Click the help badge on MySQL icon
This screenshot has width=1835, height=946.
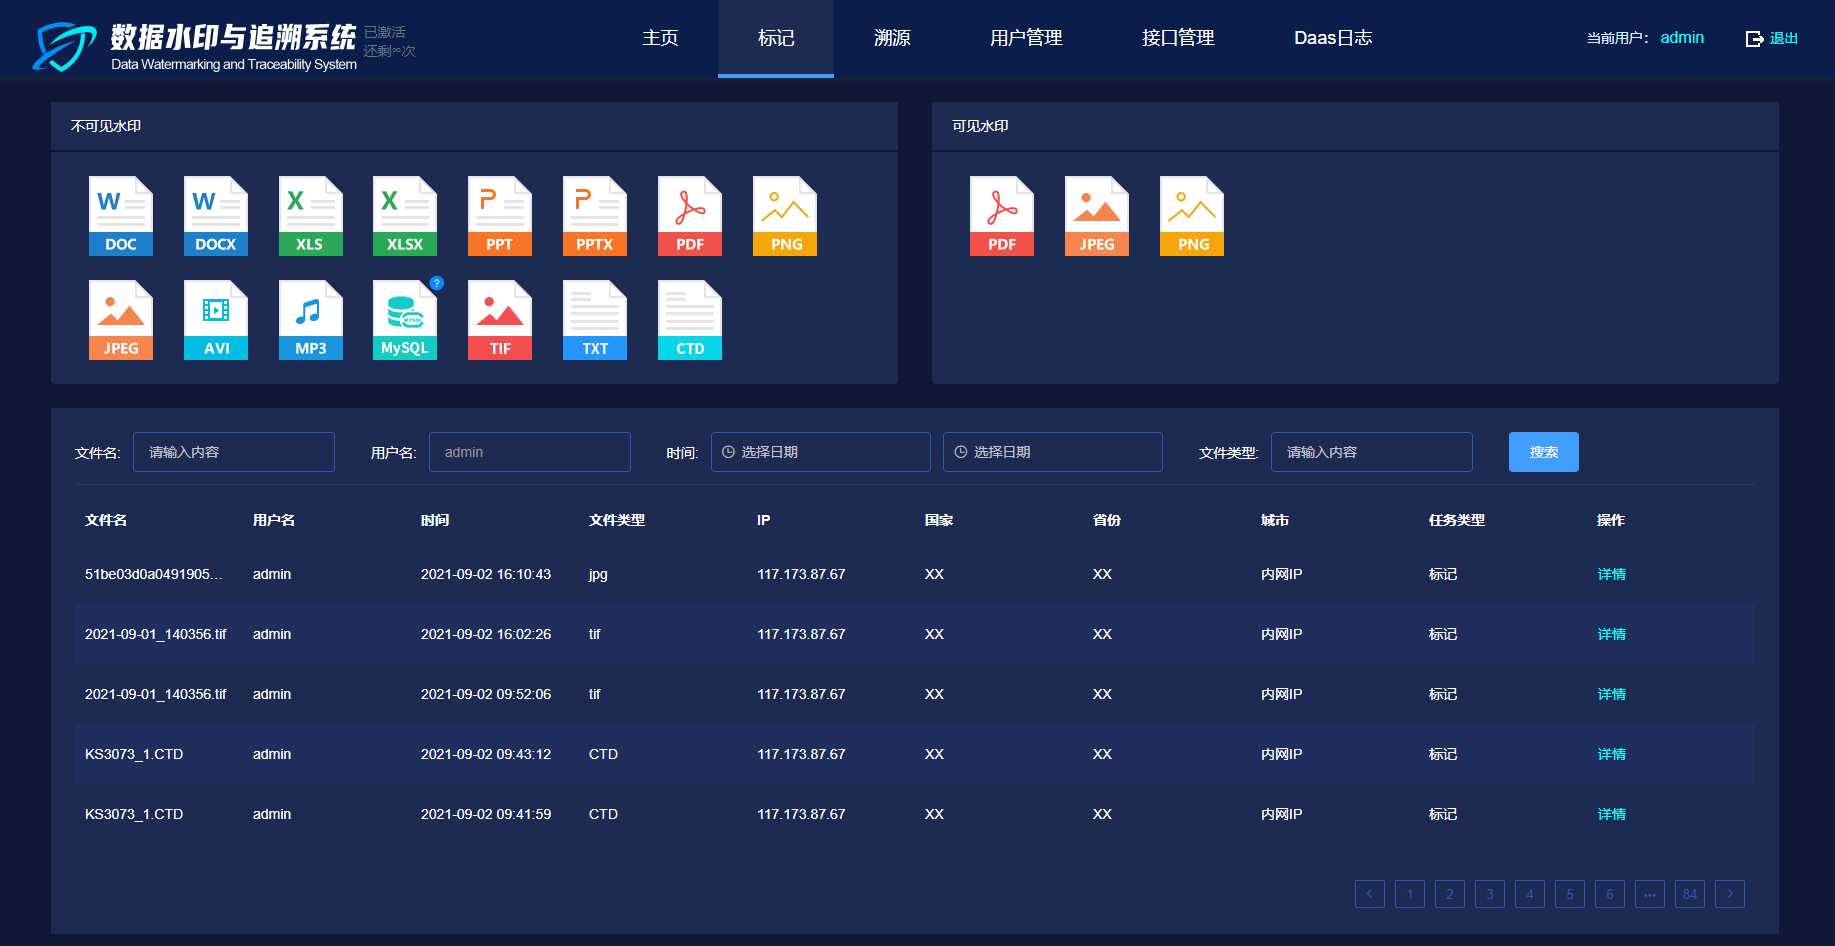click(437, 284)
